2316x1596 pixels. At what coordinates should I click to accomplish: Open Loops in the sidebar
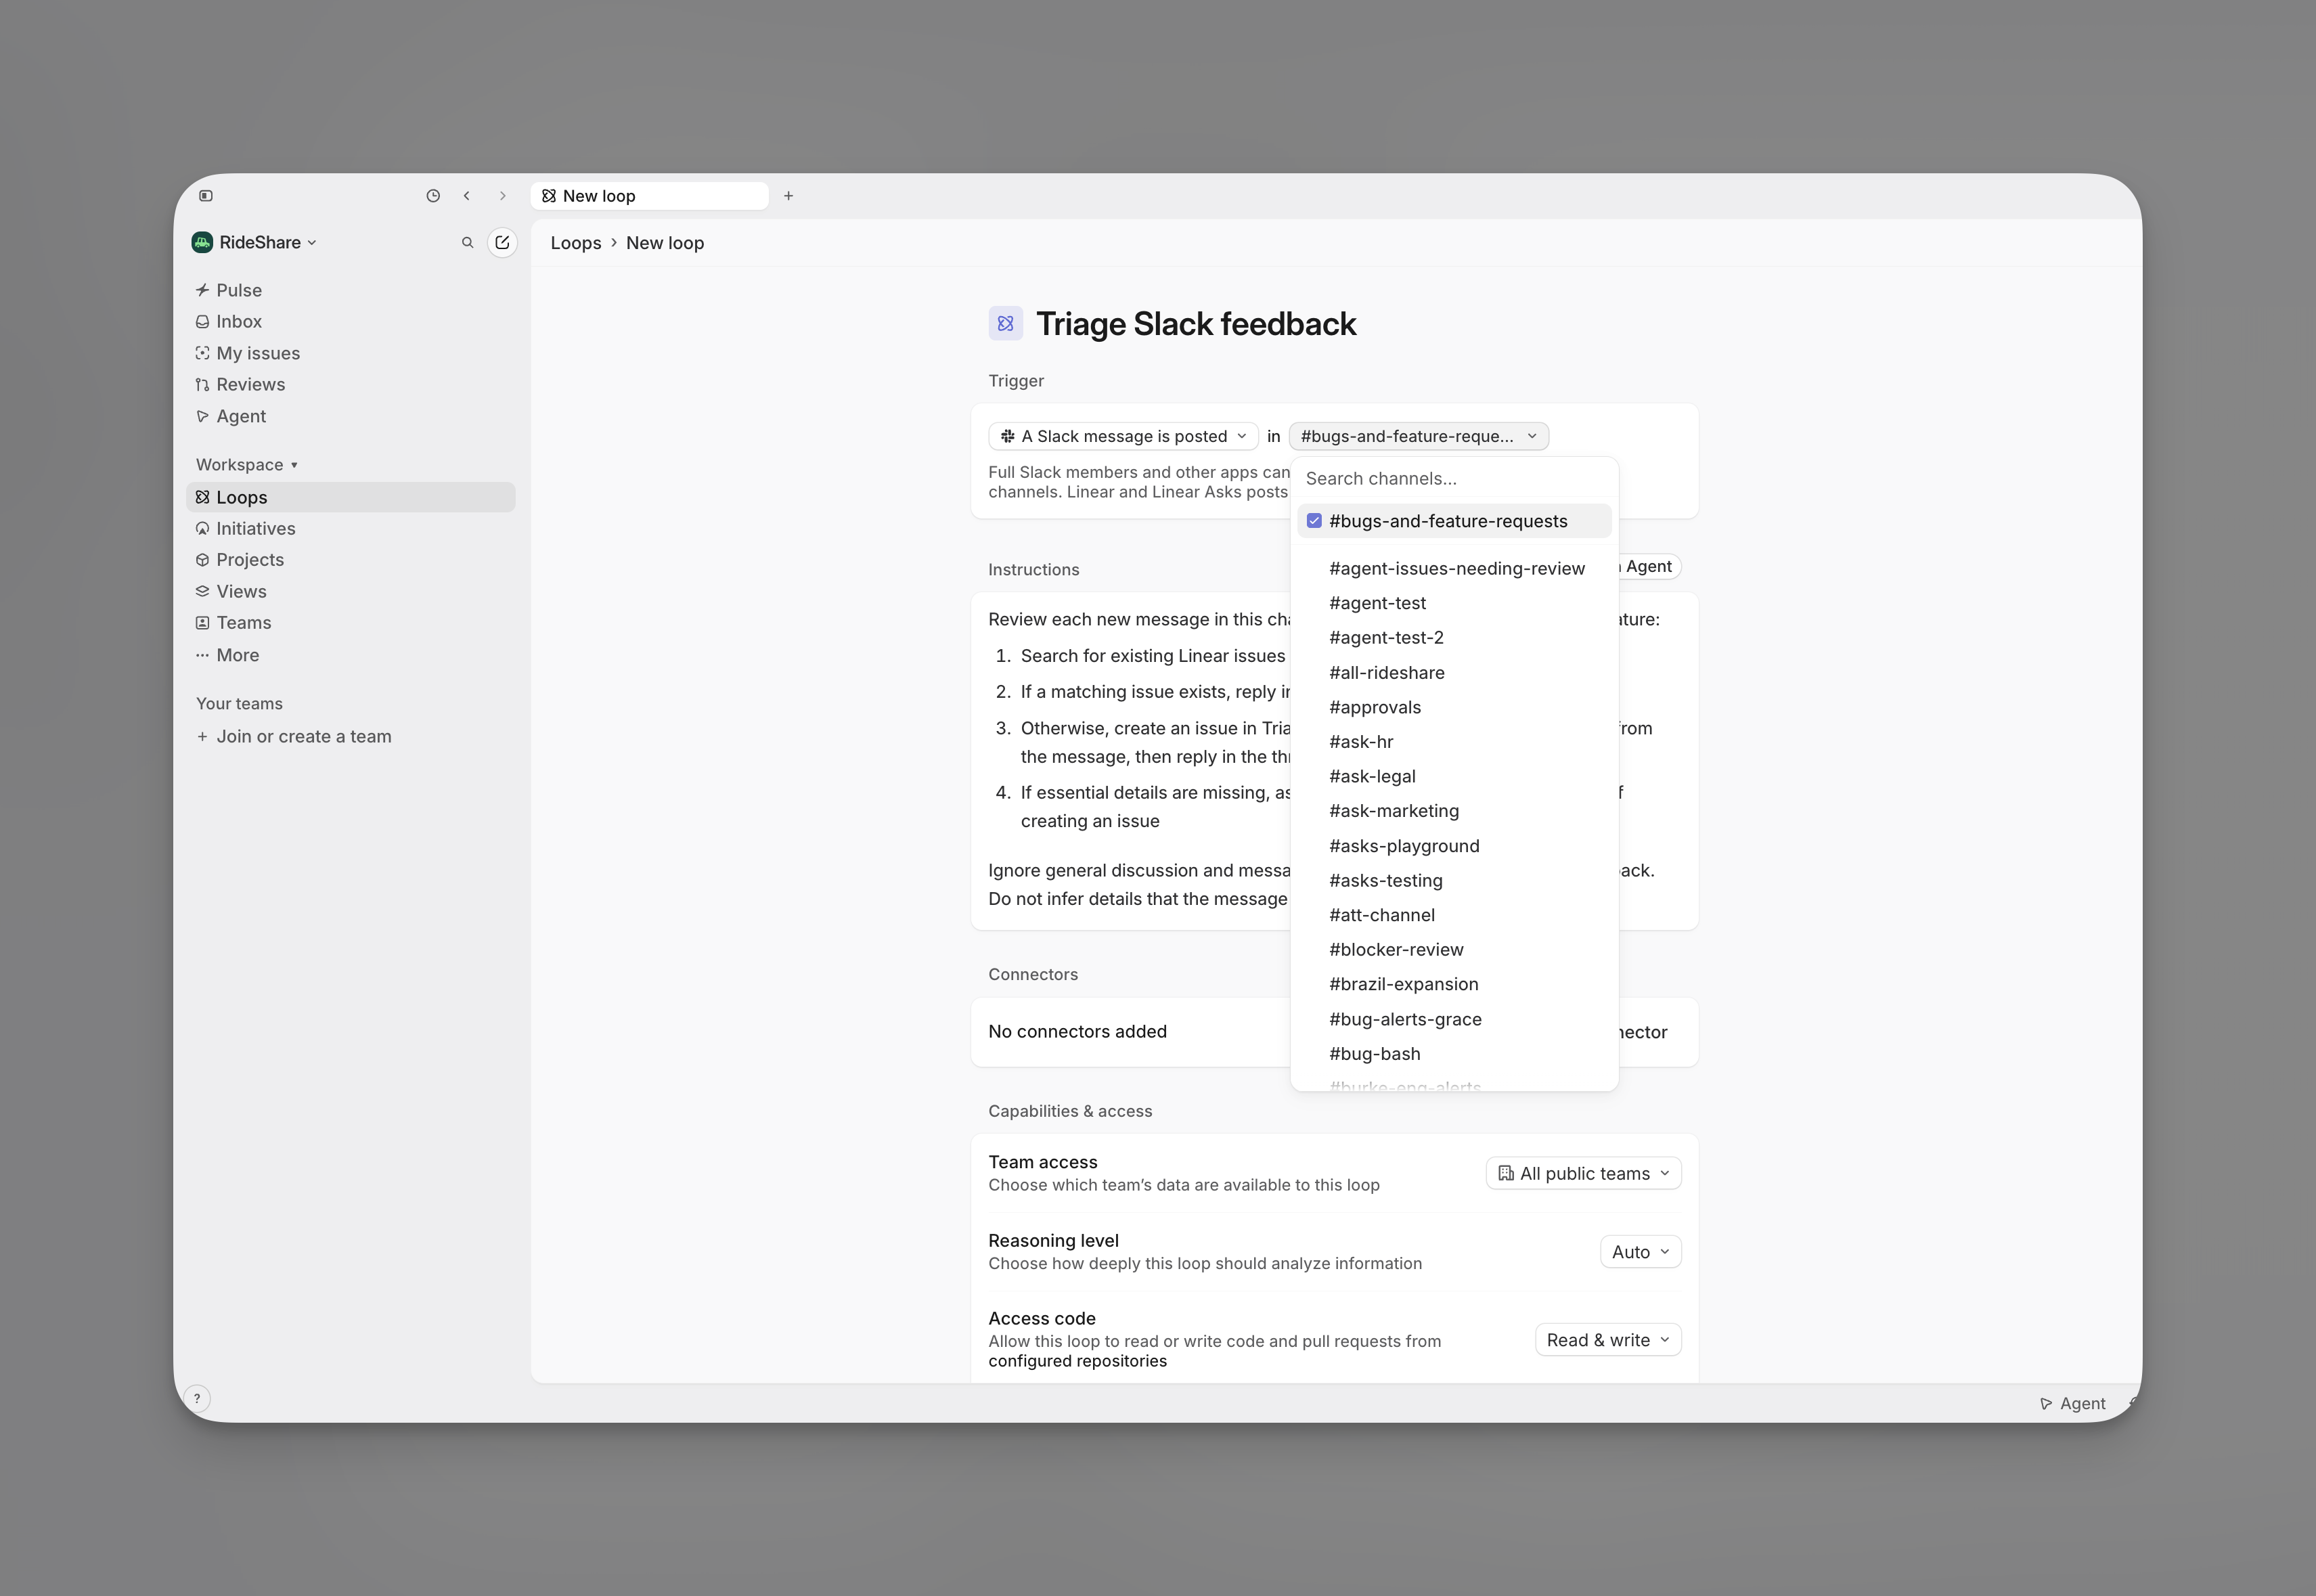351,497
